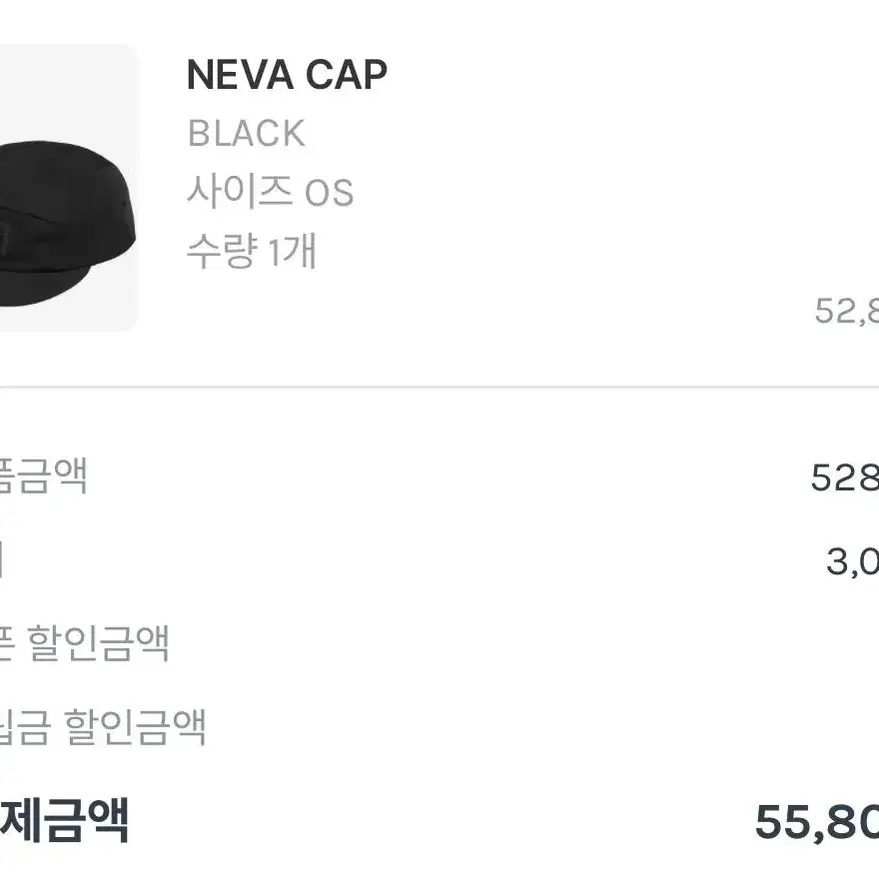This screenshot has width=879, height=879.
Task: Click the 528 product amount value
Action: point(845,478)
